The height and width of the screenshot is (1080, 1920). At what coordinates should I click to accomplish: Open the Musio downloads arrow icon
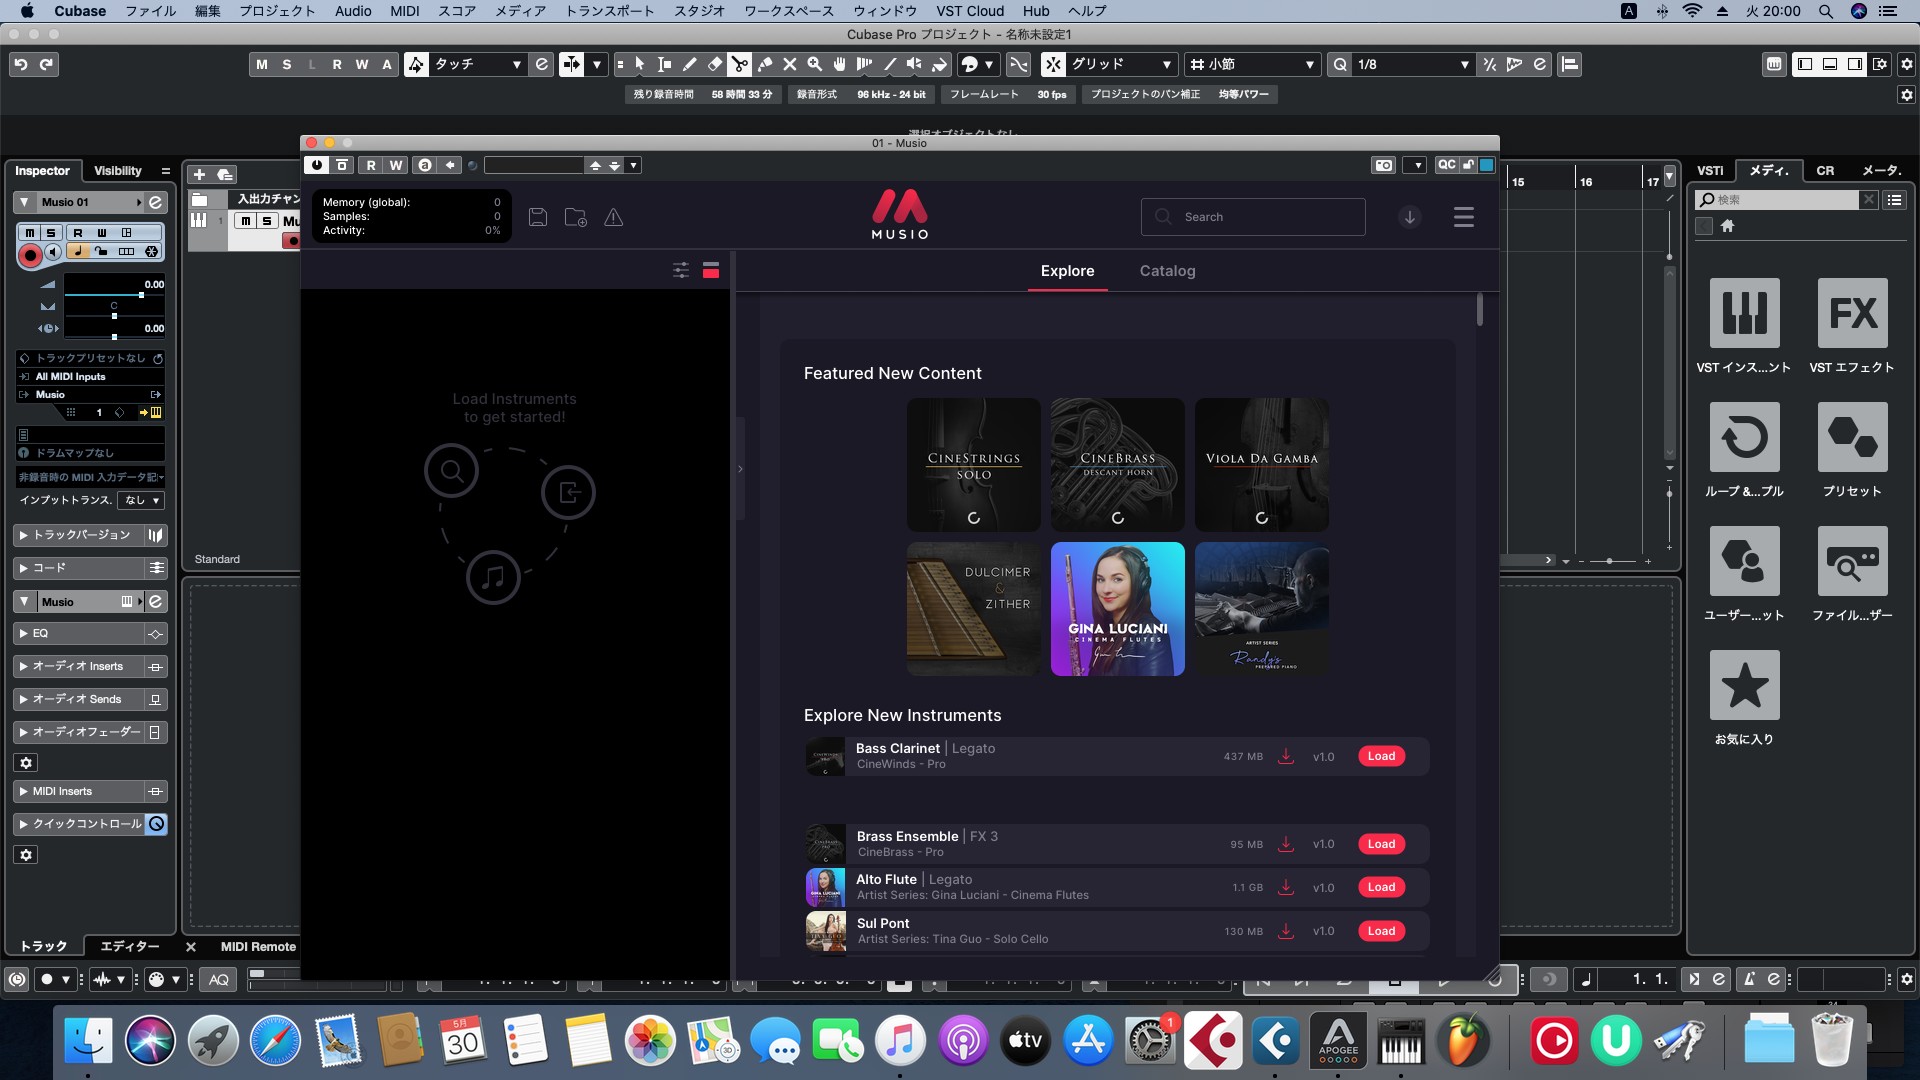click(x=1410, y=217)
